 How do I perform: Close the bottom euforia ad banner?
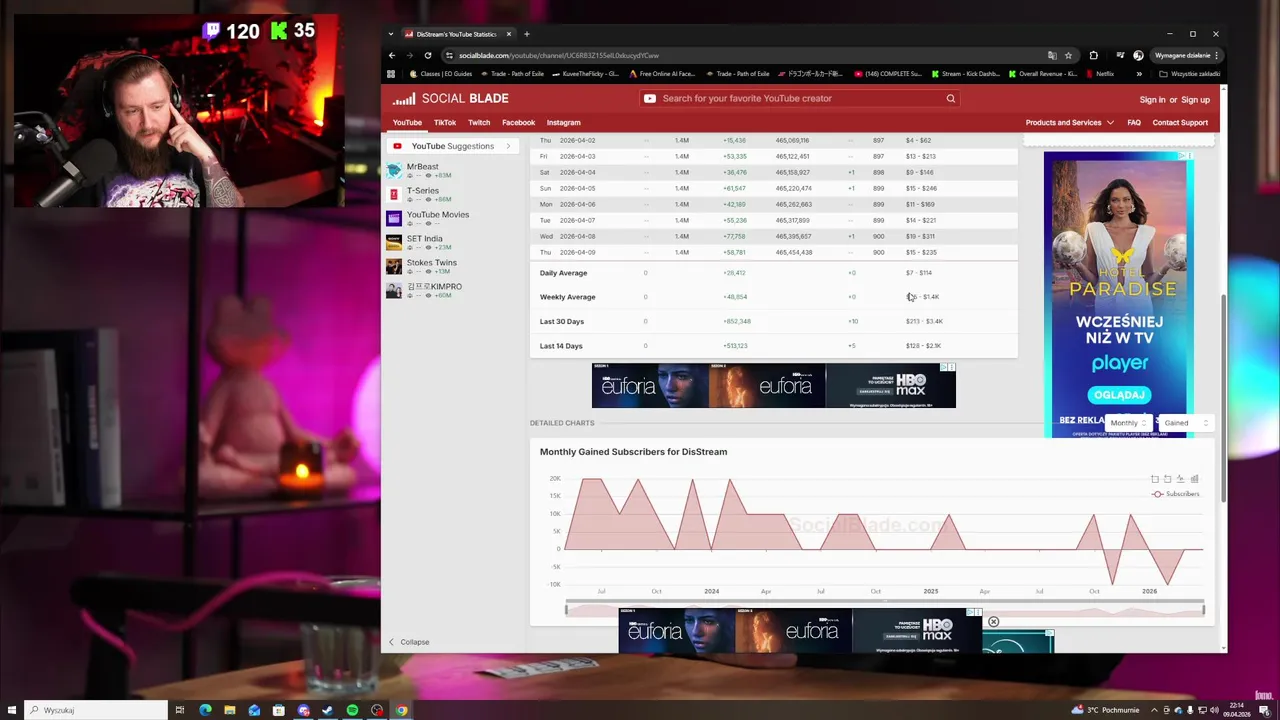tap(993, 622)
